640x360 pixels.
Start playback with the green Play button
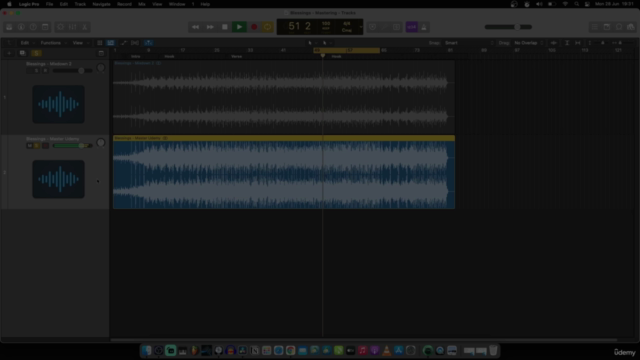pos(239,27)
